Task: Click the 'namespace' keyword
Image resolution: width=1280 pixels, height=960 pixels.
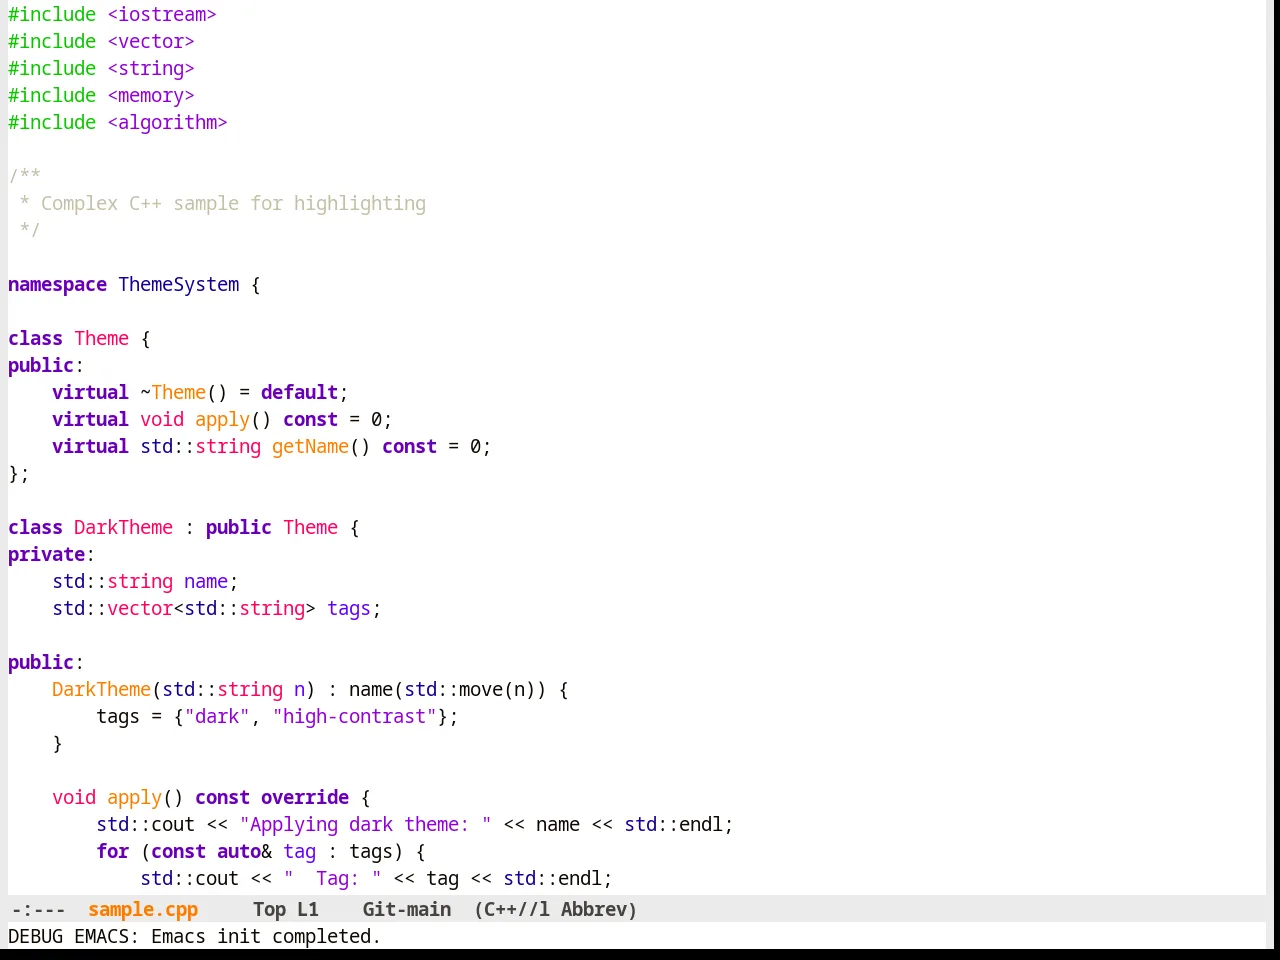Action: click(x=57, y=284)
